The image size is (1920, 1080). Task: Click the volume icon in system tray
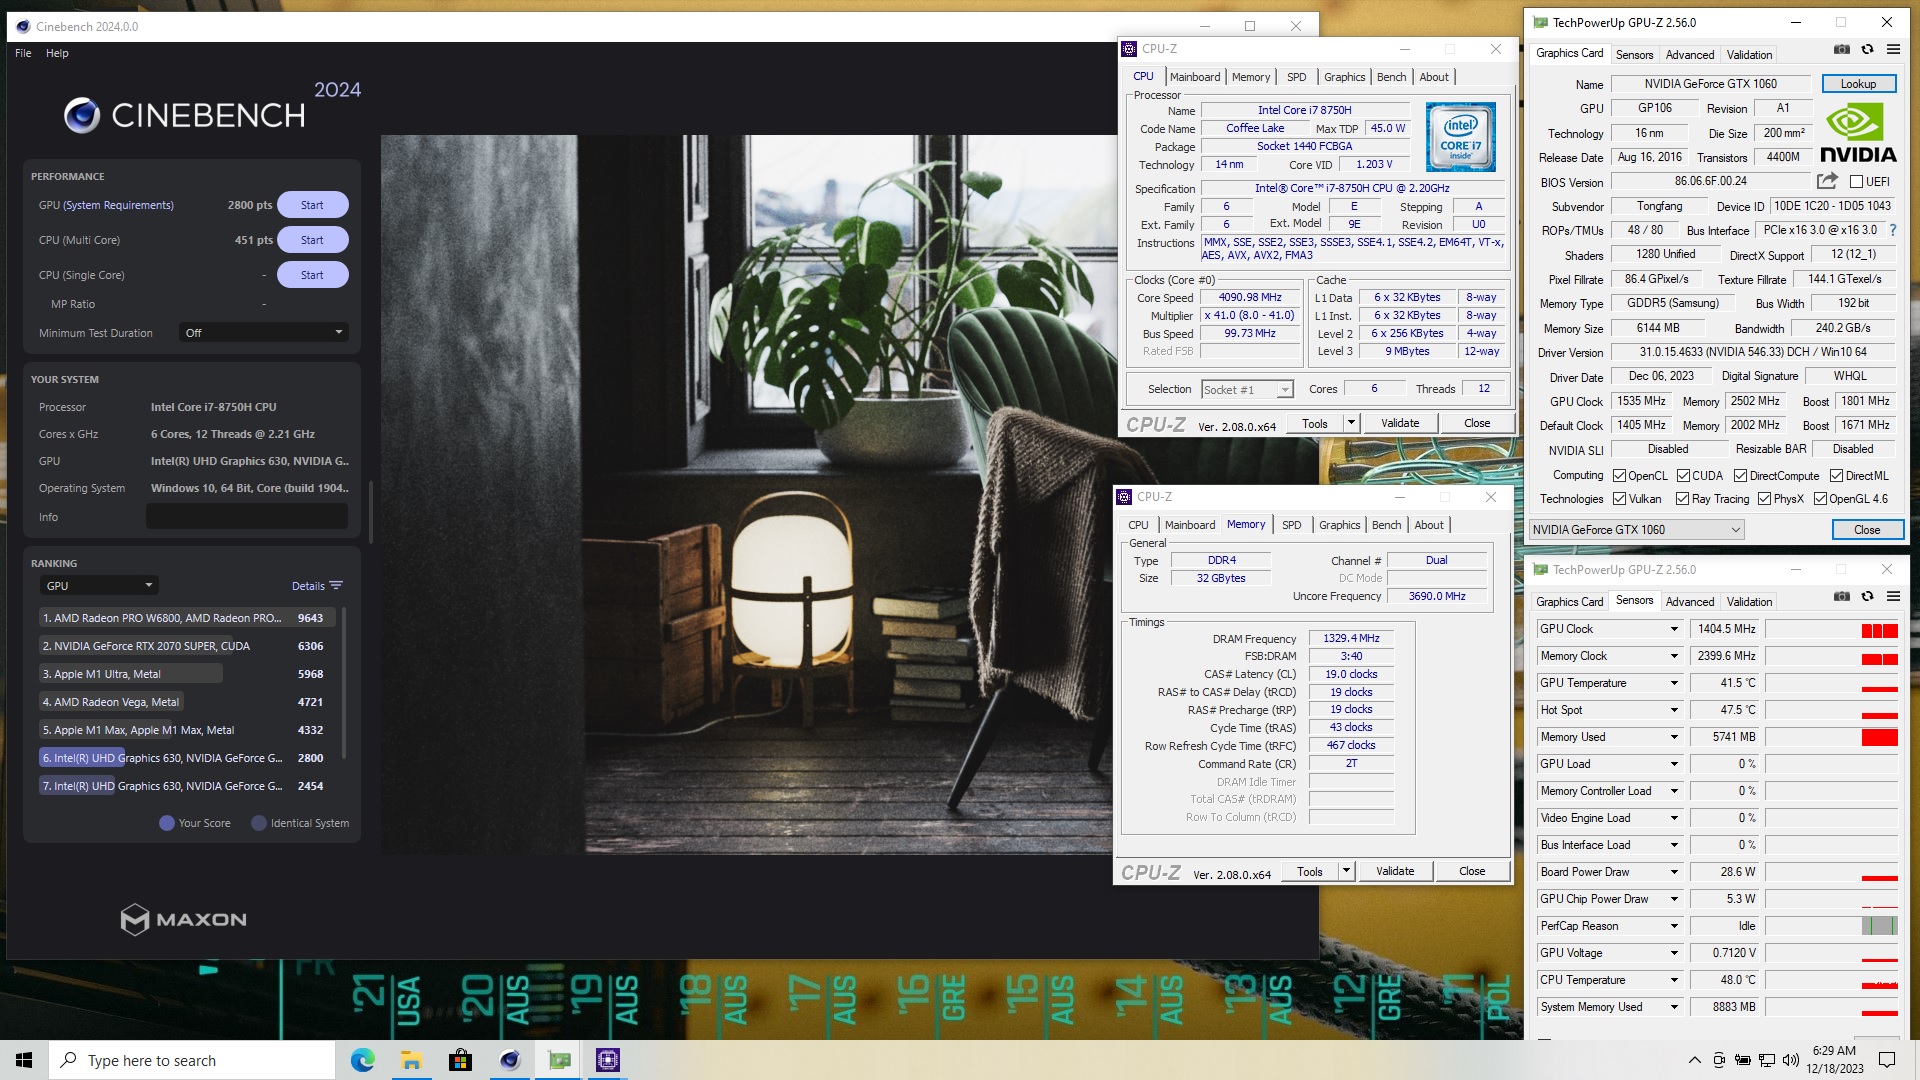(1791, 1060)
